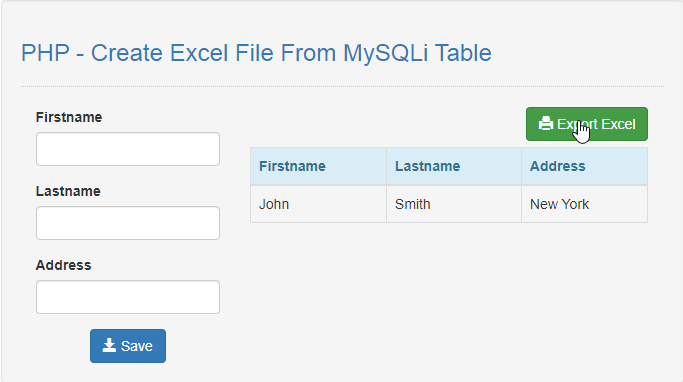
Task: Click the Export Excel button label
Action: [596, 124]
